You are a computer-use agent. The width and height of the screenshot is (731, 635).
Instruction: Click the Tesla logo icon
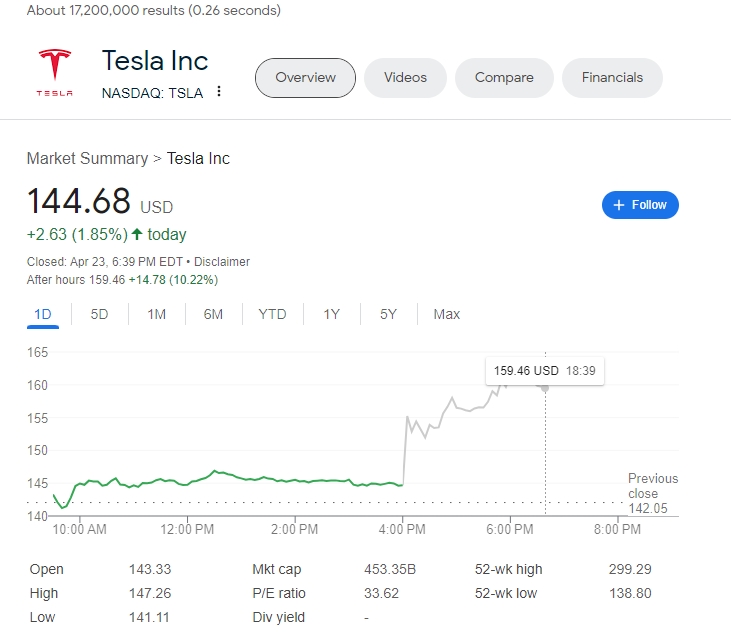(x=54, y=72)
